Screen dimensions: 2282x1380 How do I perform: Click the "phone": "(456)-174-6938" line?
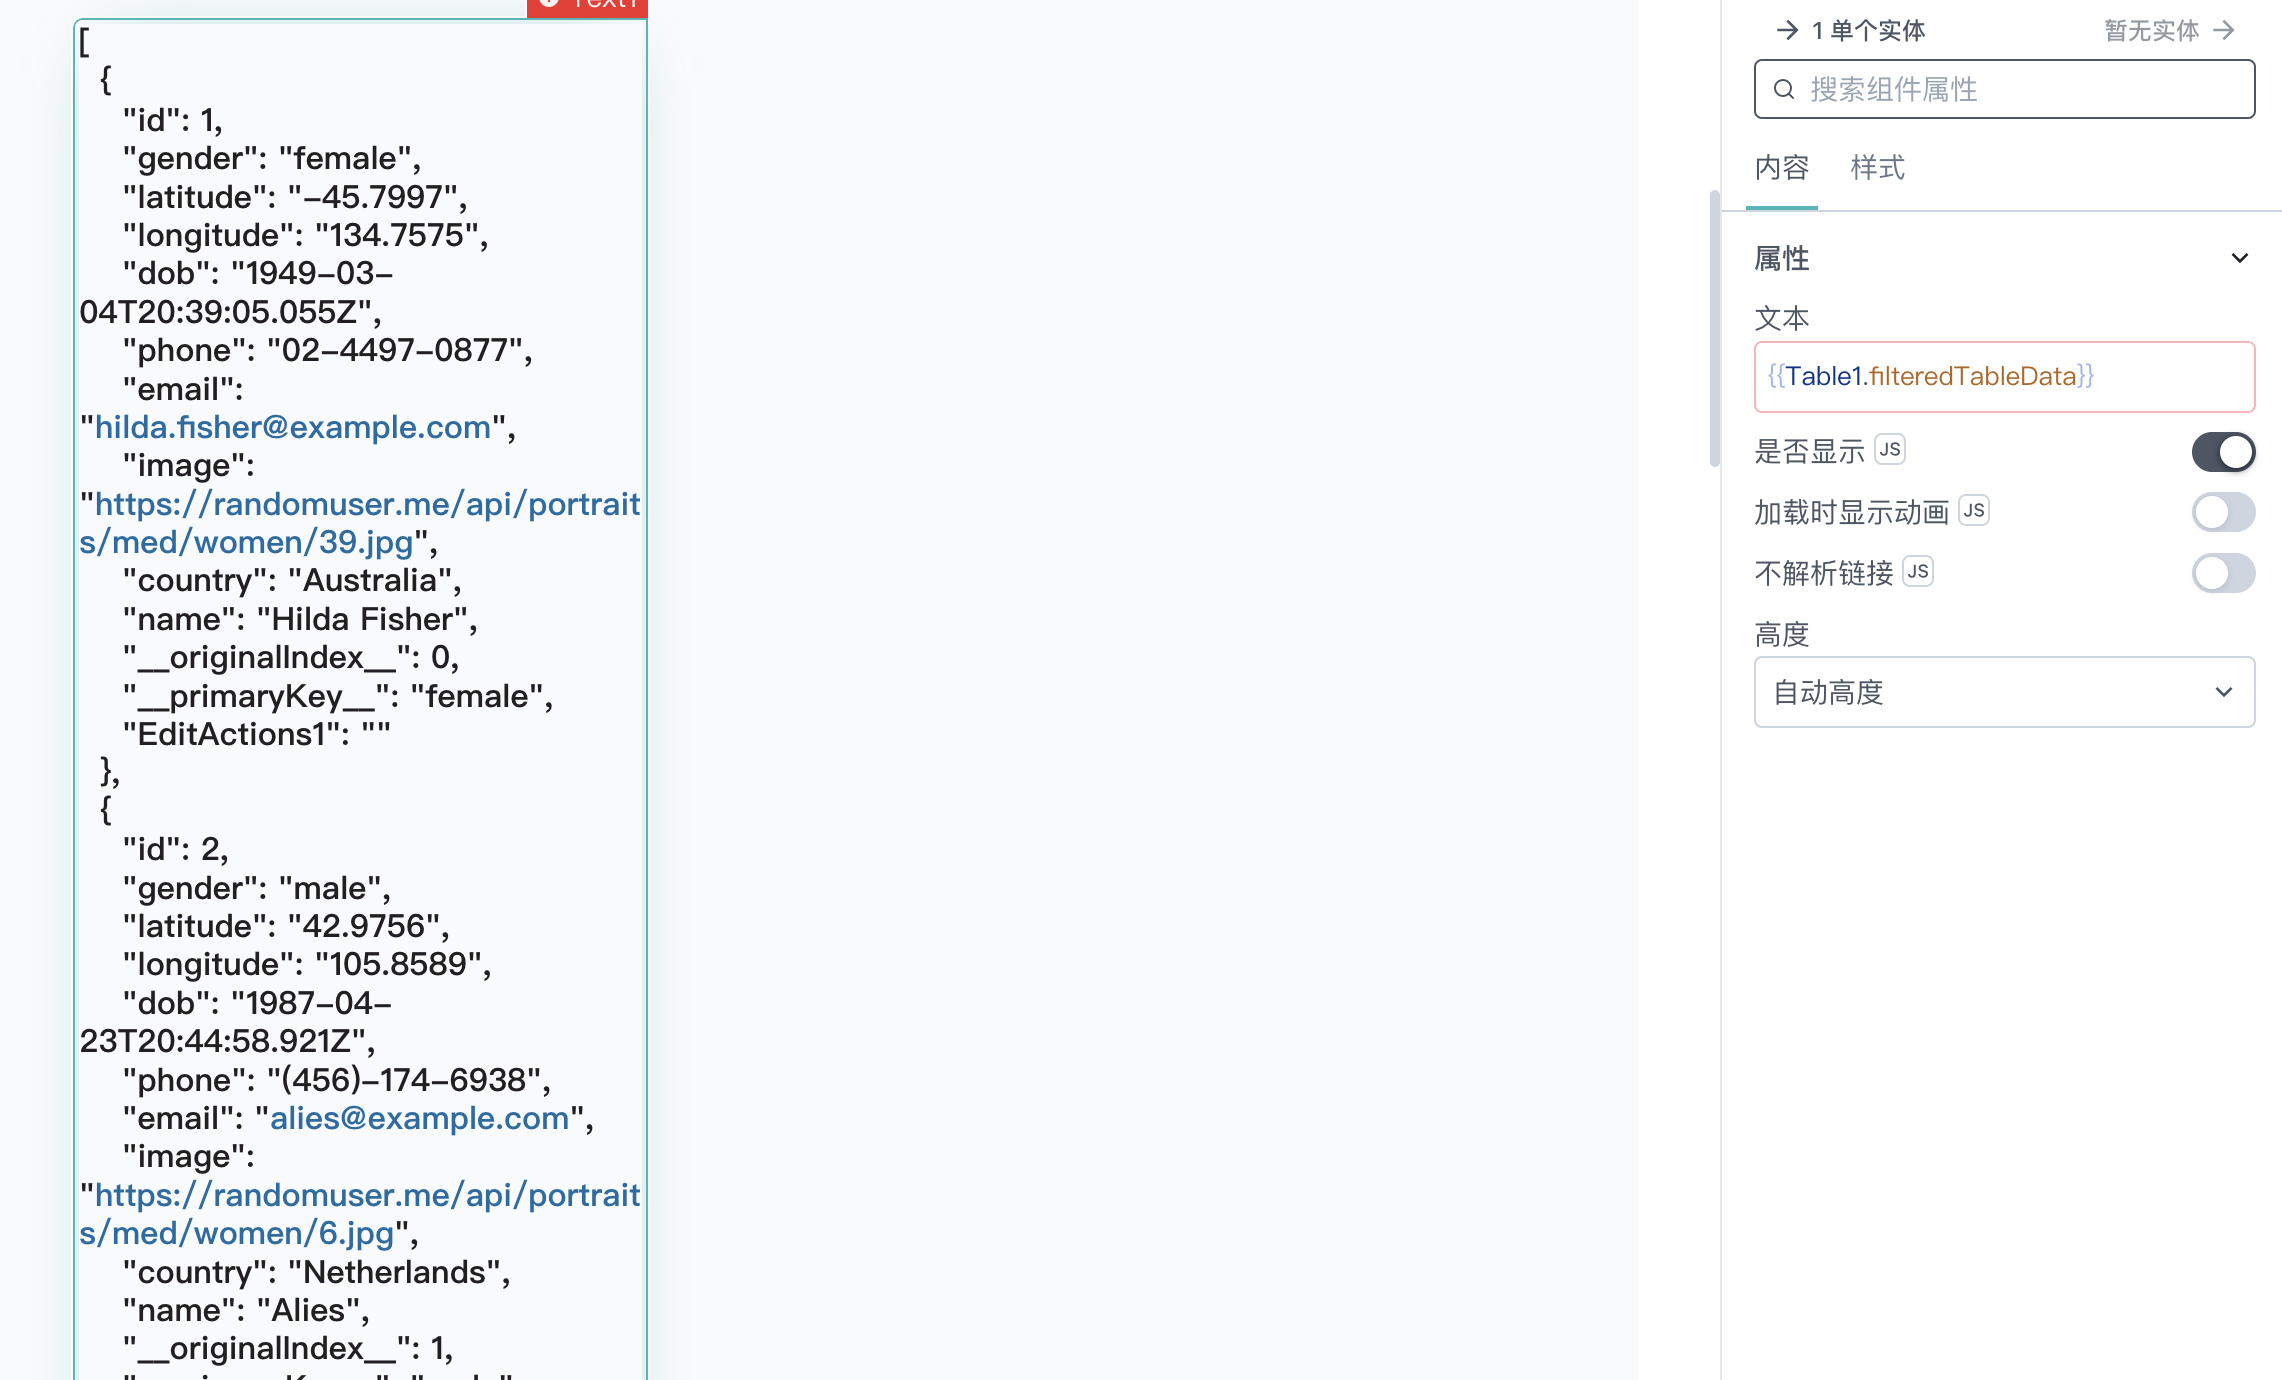[337, 1080]
